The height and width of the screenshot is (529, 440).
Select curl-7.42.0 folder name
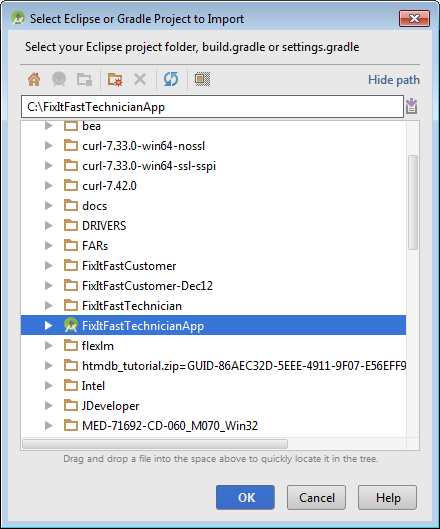click(x=110, y=186)
